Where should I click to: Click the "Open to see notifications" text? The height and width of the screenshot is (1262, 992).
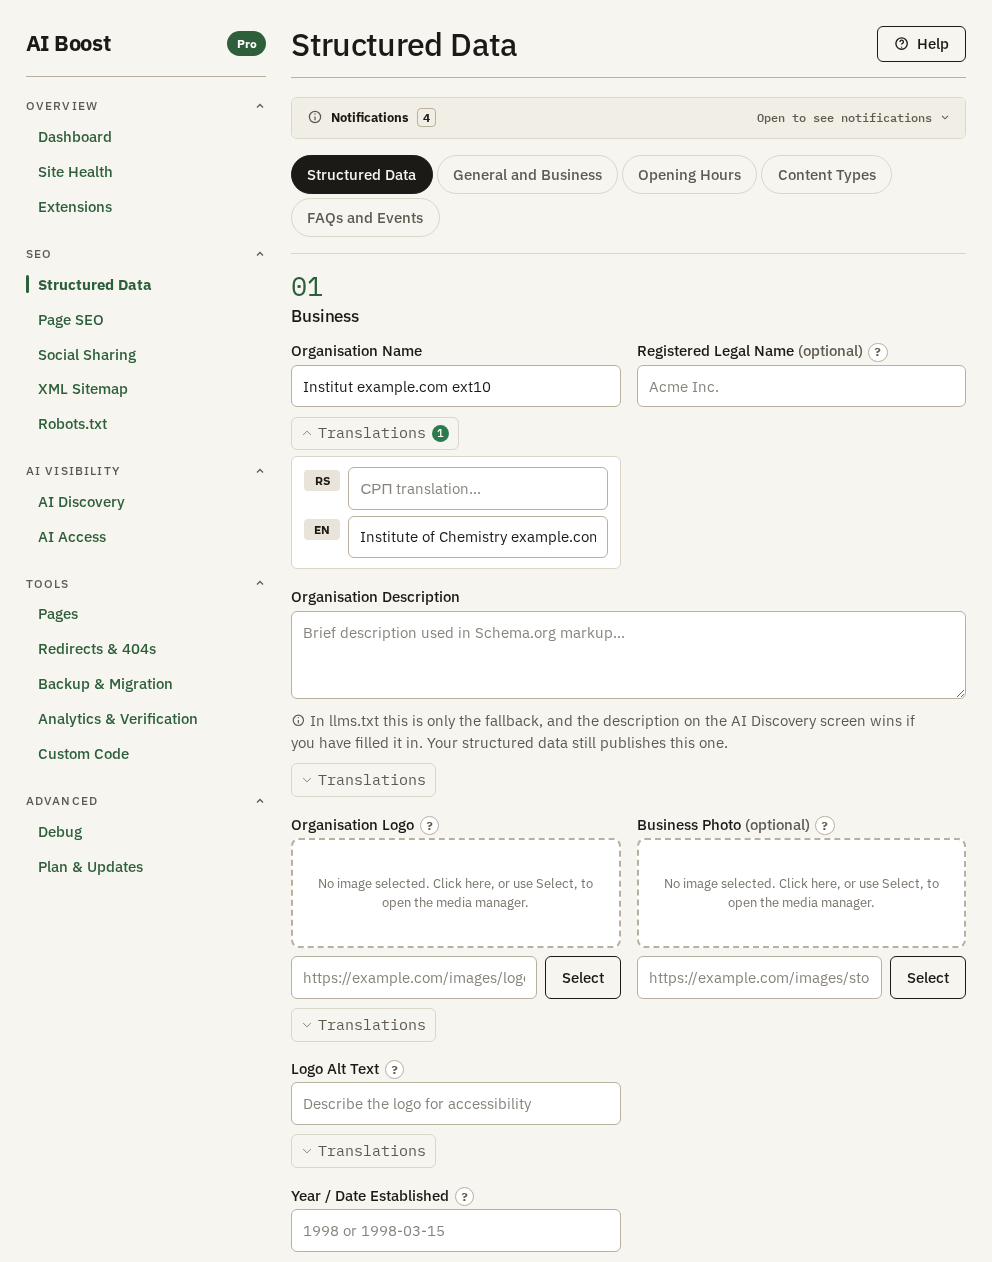pyautogui.click(x=844, y=118)
